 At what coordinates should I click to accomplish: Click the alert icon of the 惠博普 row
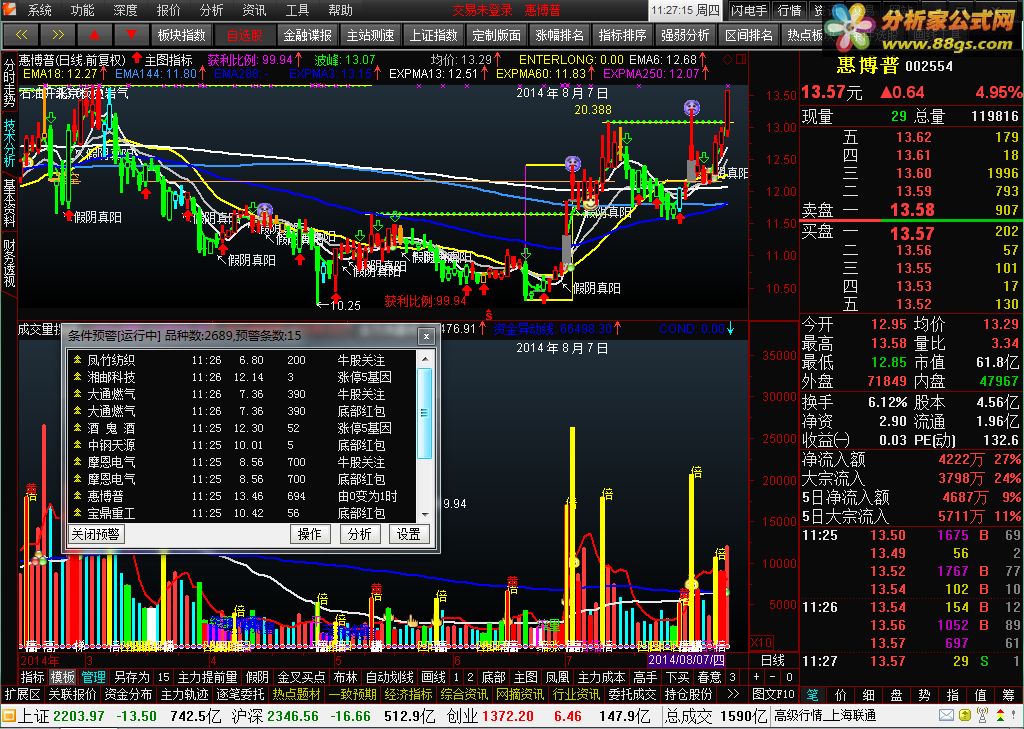tap(78, 496)
